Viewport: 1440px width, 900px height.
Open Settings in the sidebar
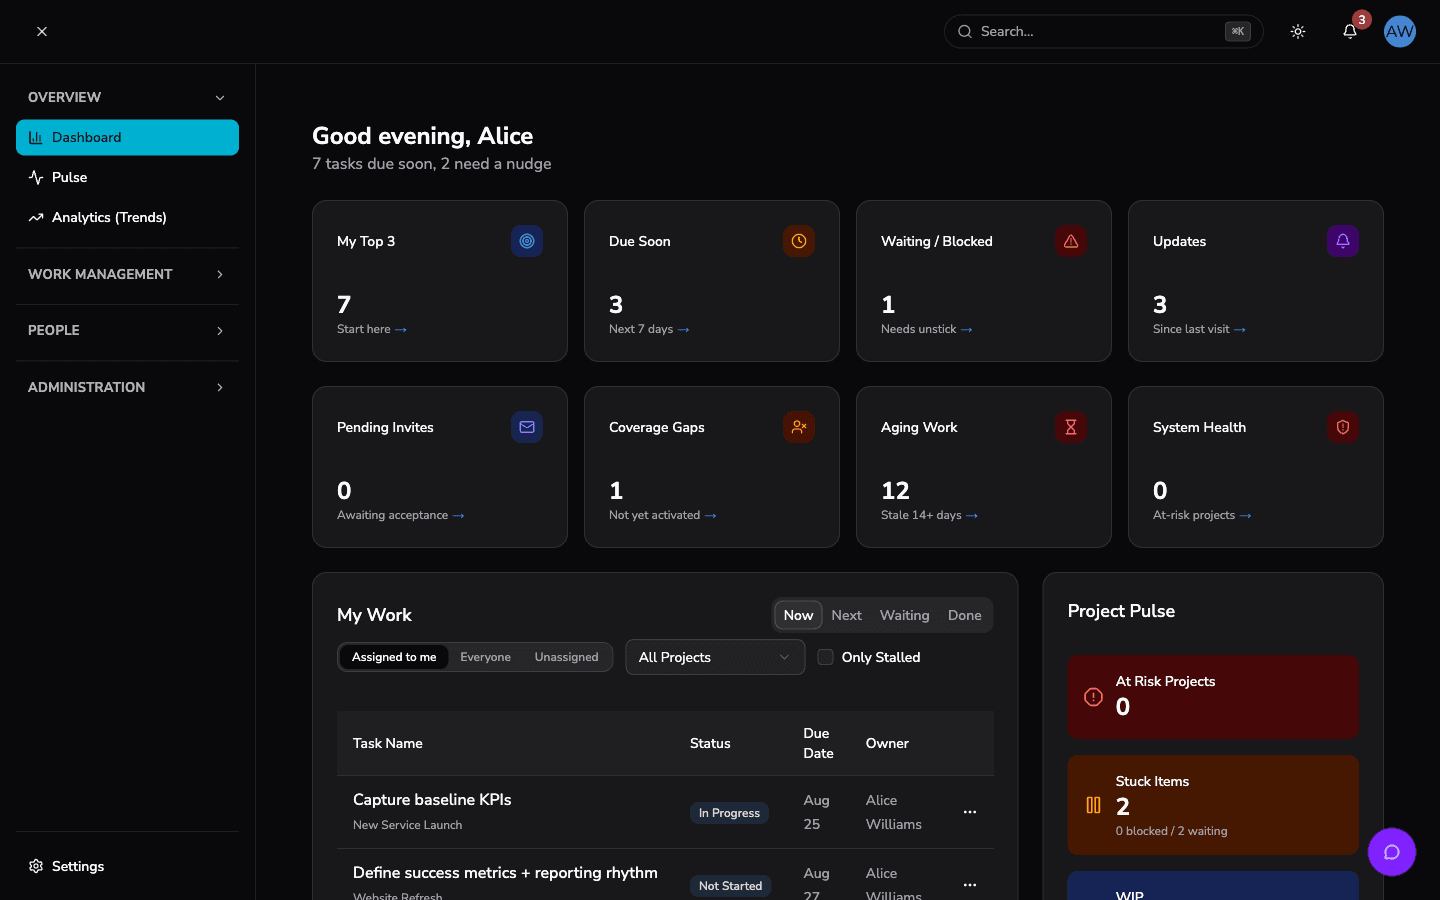click(127, 866)
